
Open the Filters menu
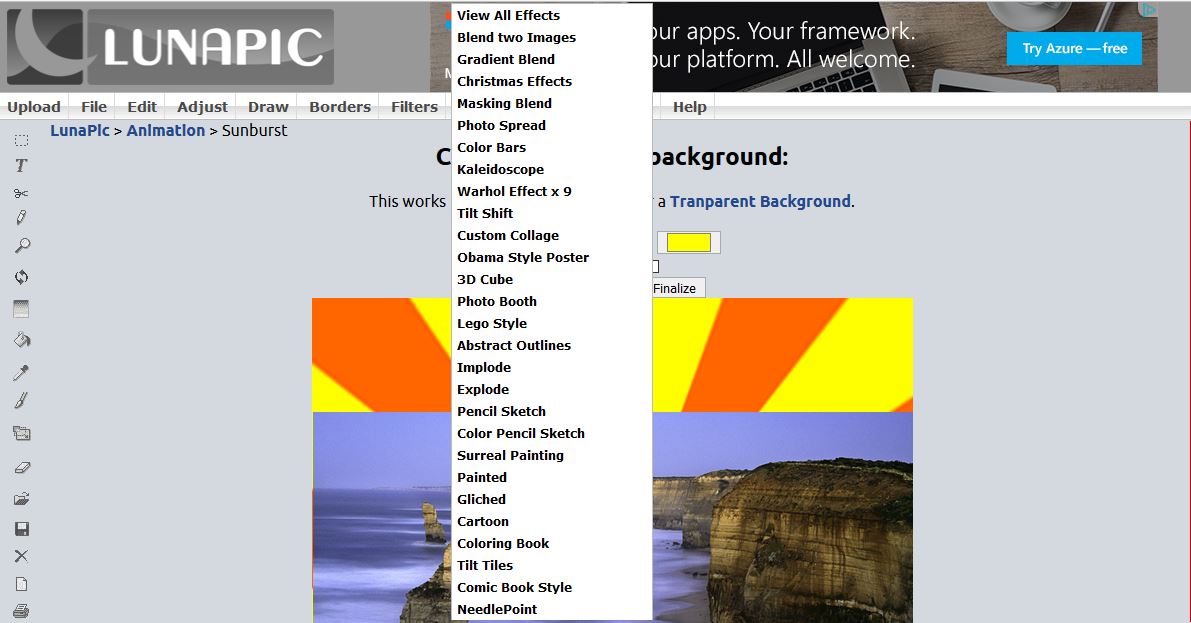point(412,106)
